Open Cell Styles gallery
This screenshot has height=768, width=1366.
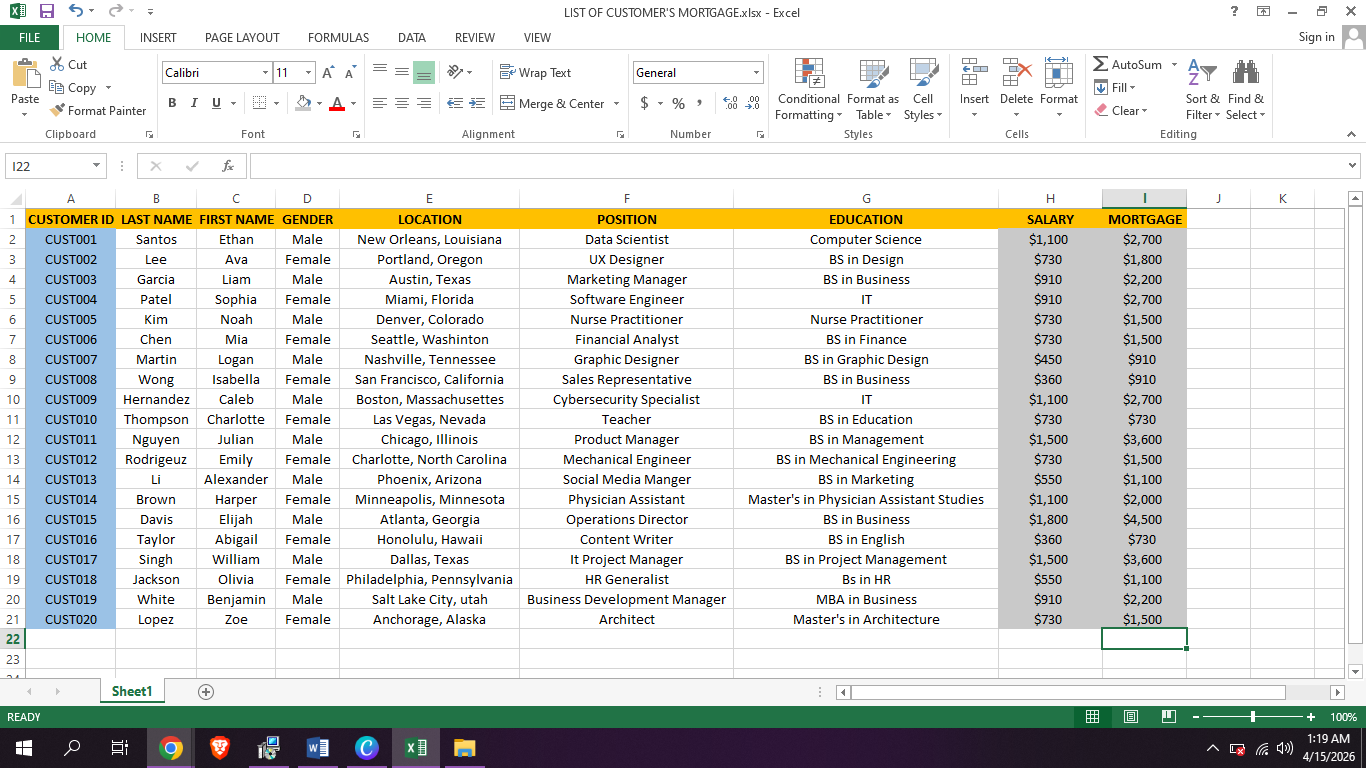point(923,89)
